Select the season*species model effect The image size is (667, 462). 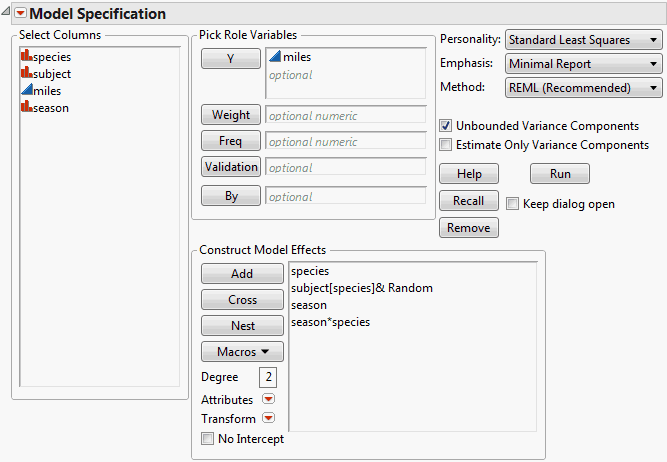(x=330, y=322)
